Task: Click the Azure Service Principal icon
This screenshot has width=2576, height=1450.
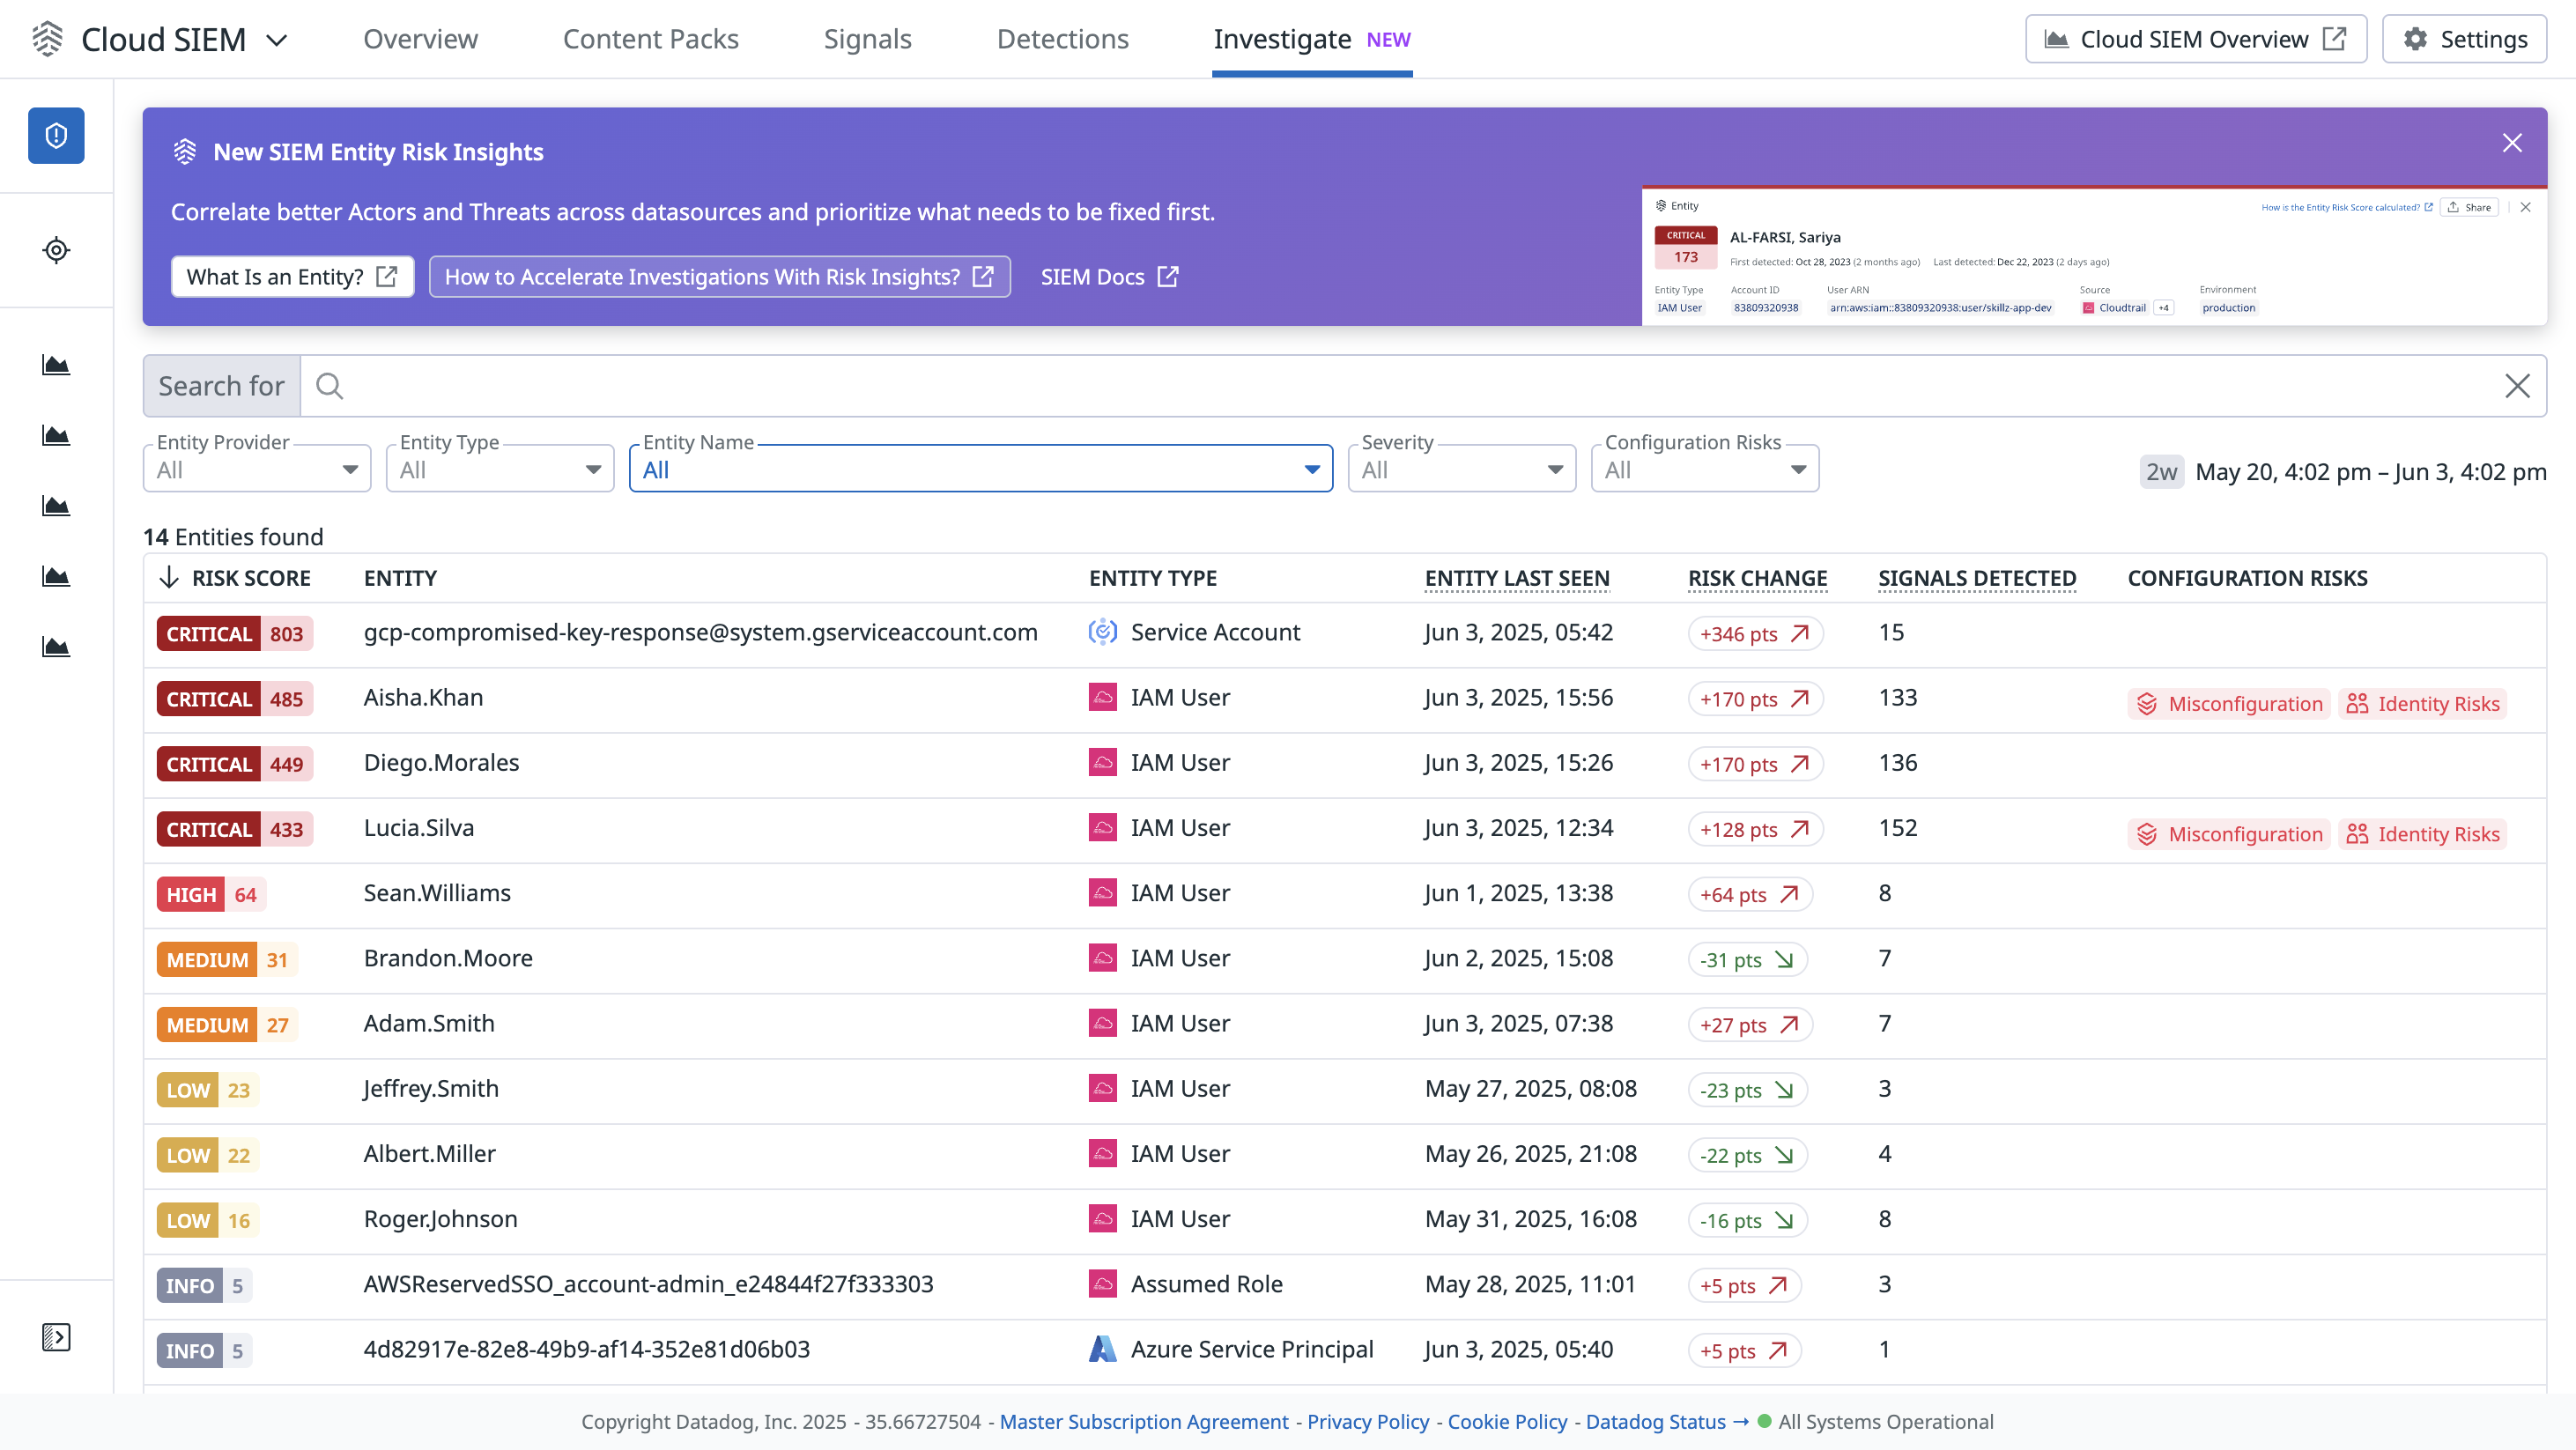Action: point(1102,1349)
